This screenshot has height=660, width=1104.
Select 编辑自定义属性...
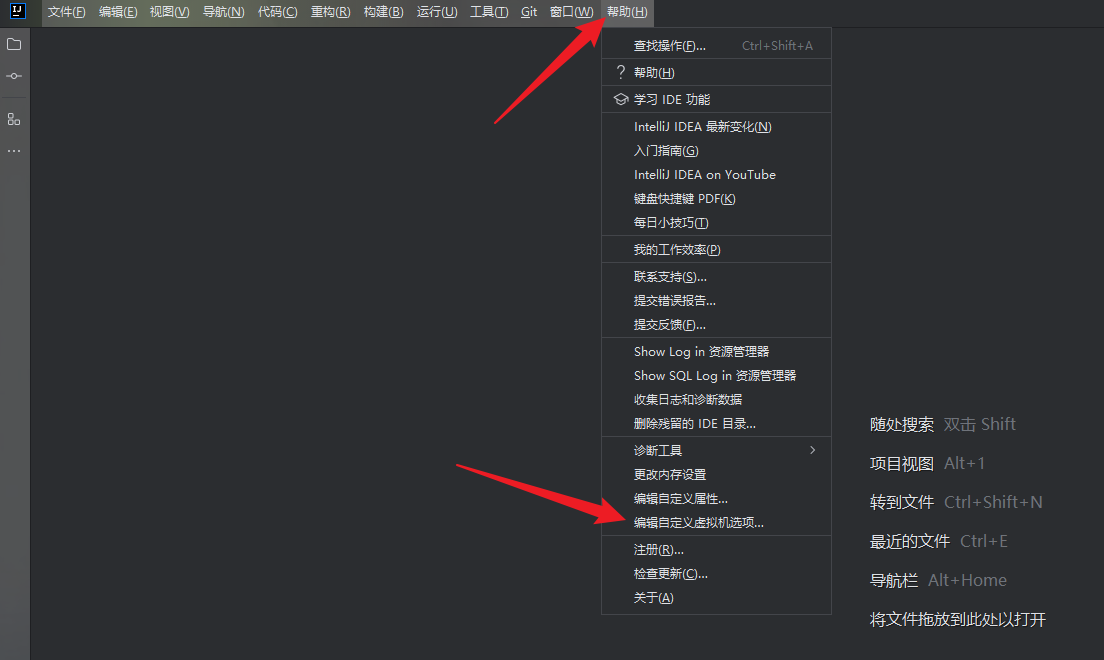pyautogui.click(x=716, y=499)
